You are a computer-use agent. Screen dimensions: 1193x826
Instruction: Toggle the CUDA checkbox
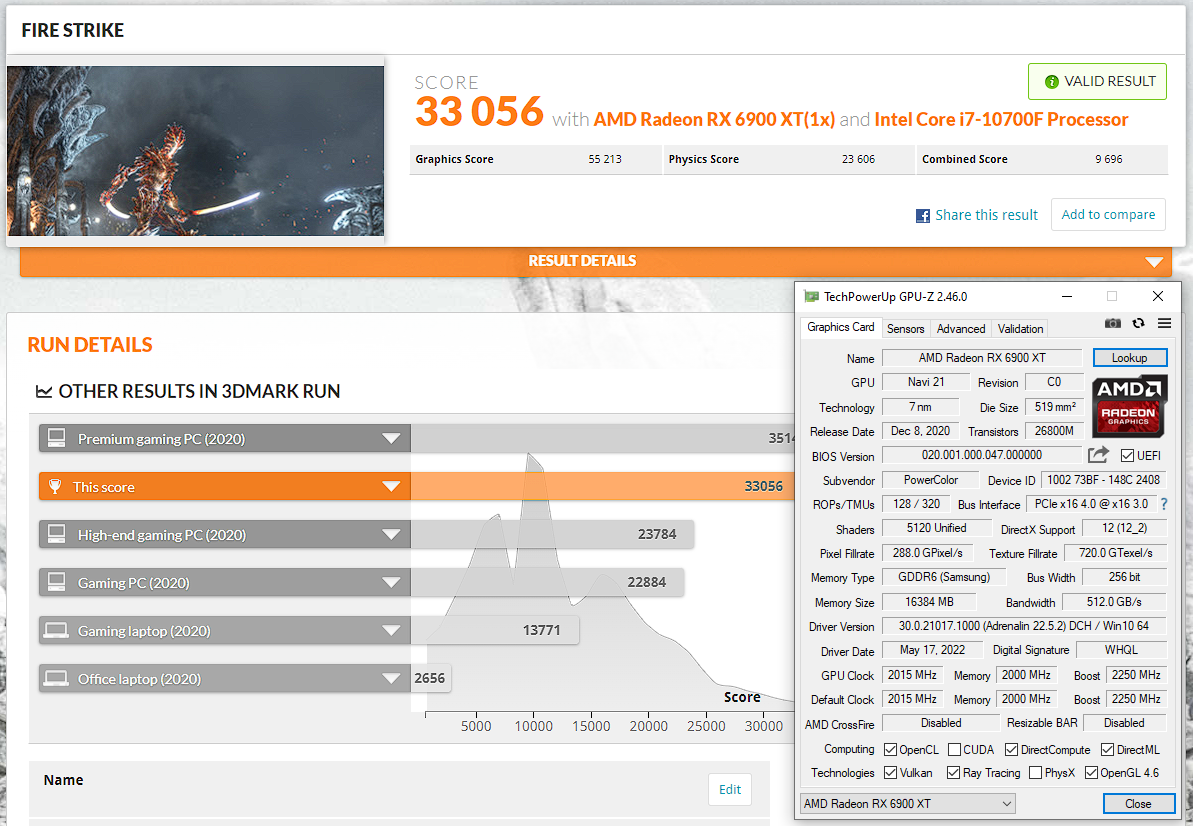pyautogui.click(x=954, y=749)
